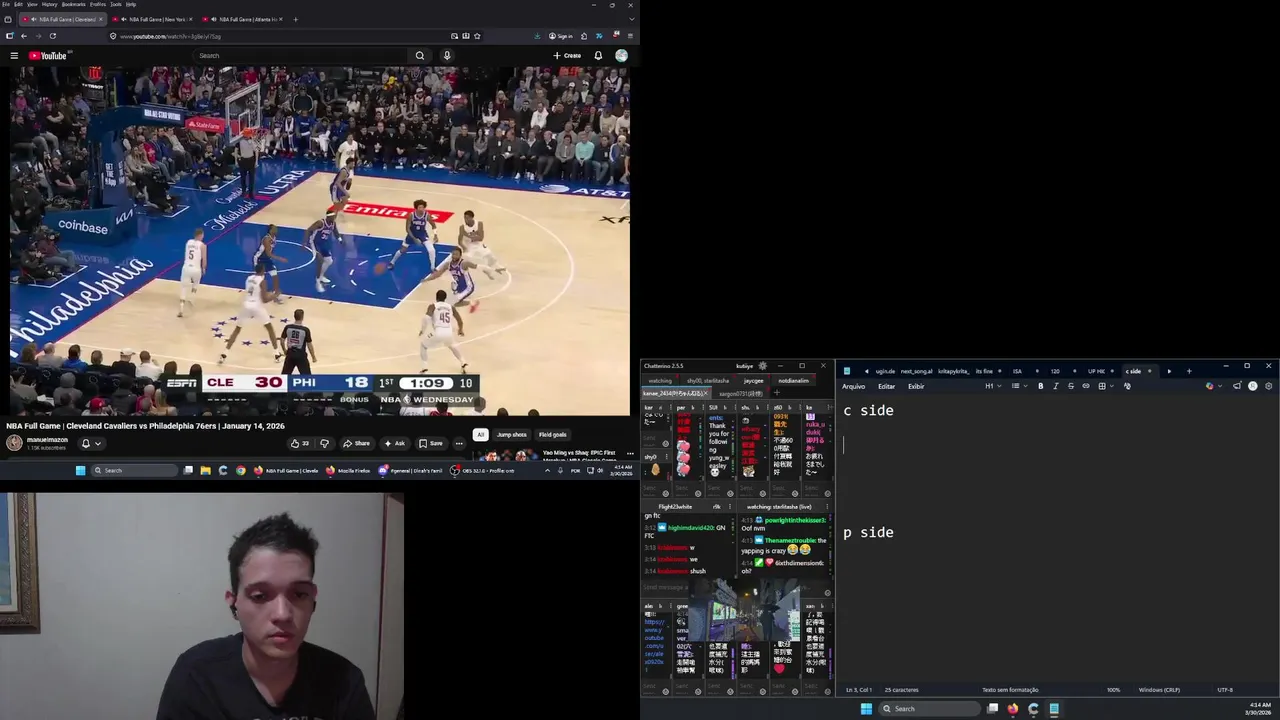Select the Field goals filter chip
This screenshot has width=1280, height=720.
(x=553, y=435)
